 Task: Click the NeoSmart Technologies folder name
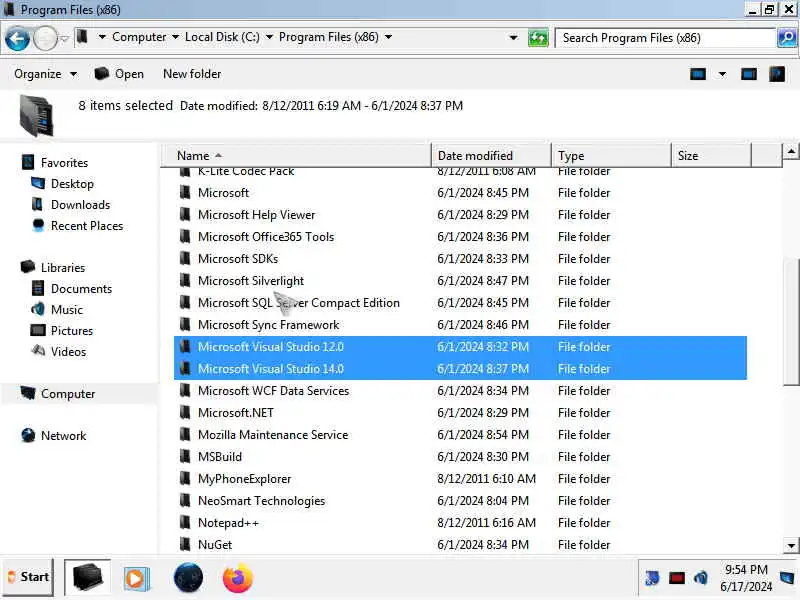tap(261, 501)
